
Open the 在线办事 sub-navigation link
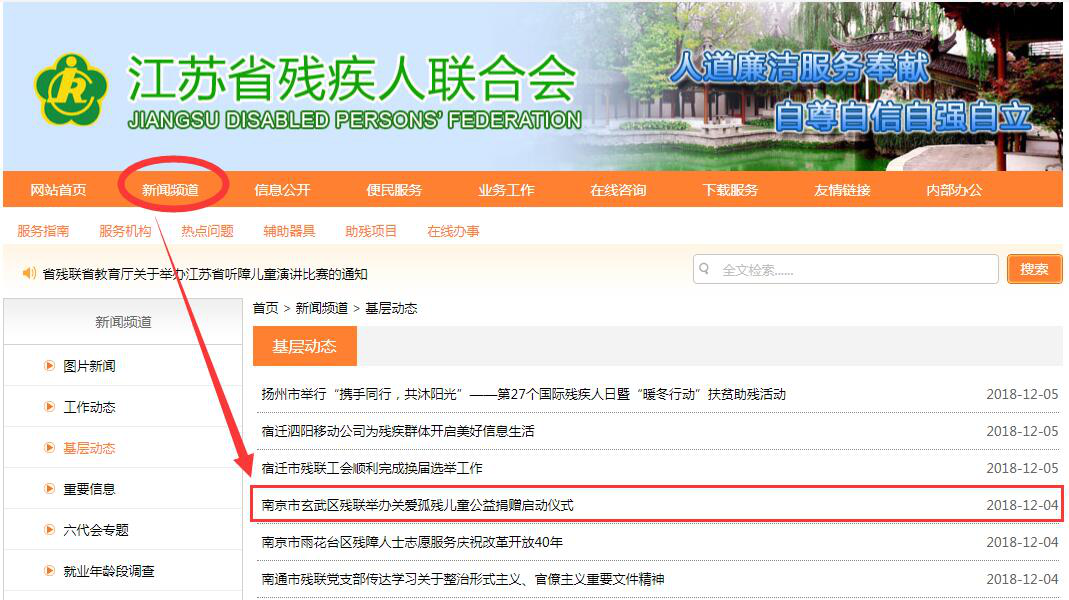[x=453, y=231]
